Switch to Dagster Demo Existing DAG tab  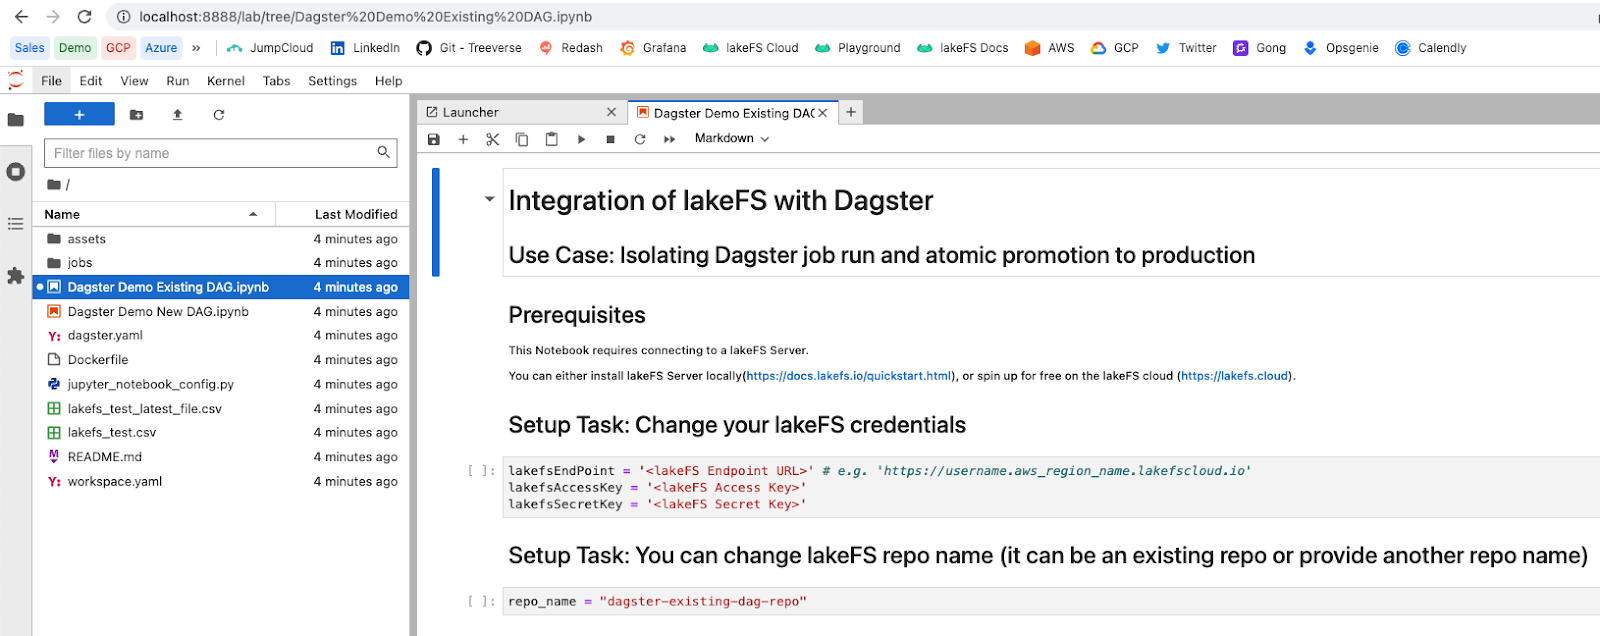coord(732,113)
